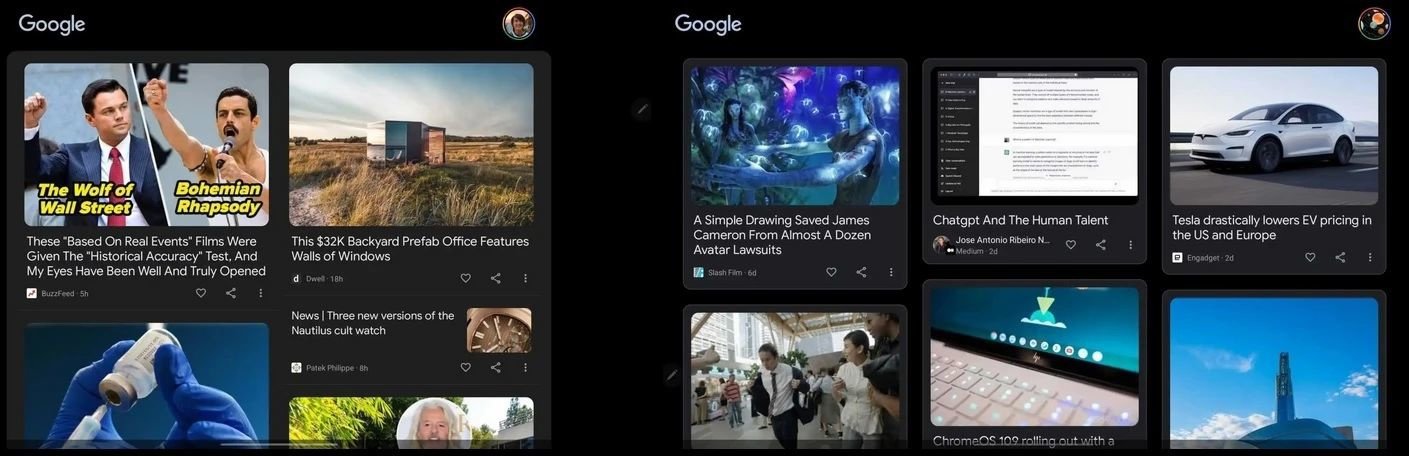Screen dimensions: 1409x456
Task: Like the Slash Film Avatar article
Action: pos(831,272)
